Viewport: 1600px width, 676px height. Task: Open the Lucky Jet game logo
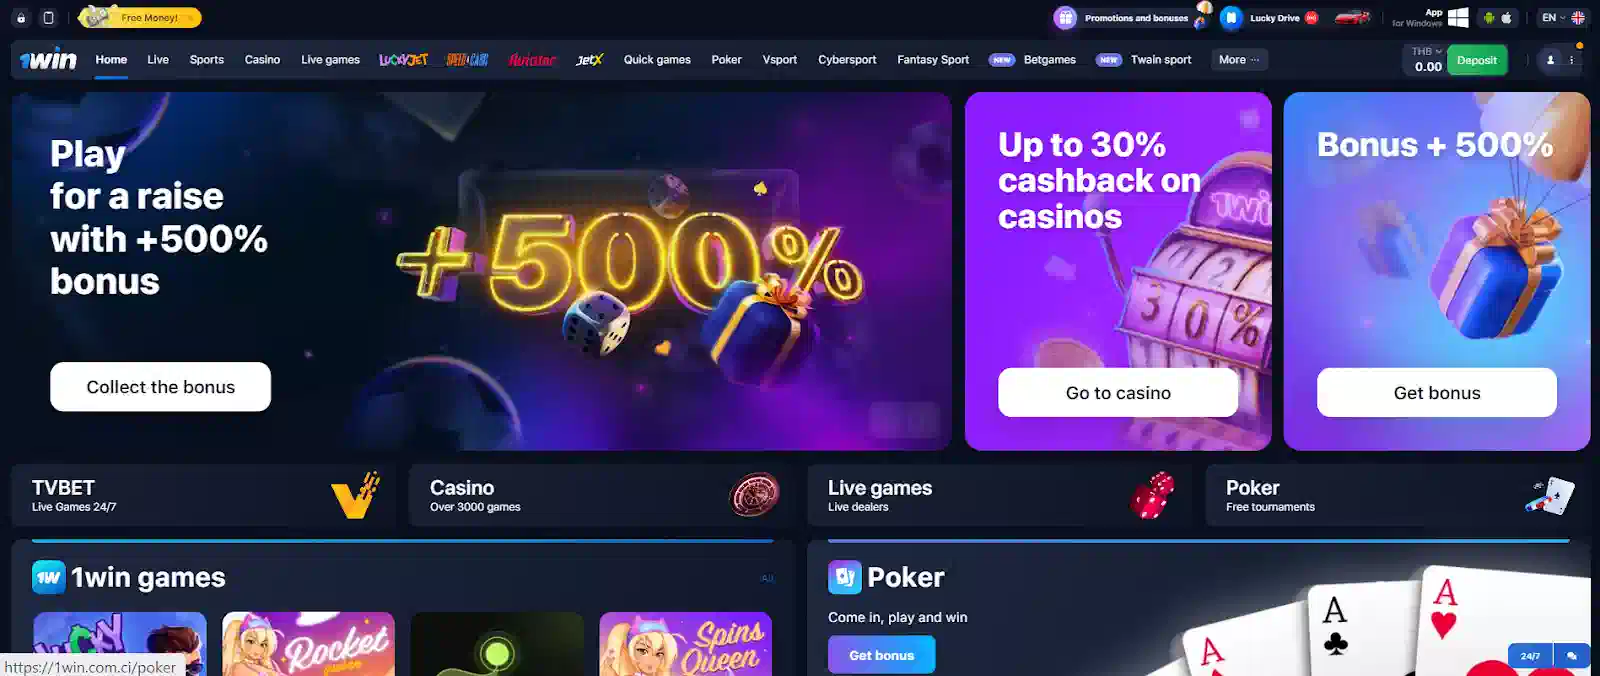pyautogui.click(x=403, y=60)
